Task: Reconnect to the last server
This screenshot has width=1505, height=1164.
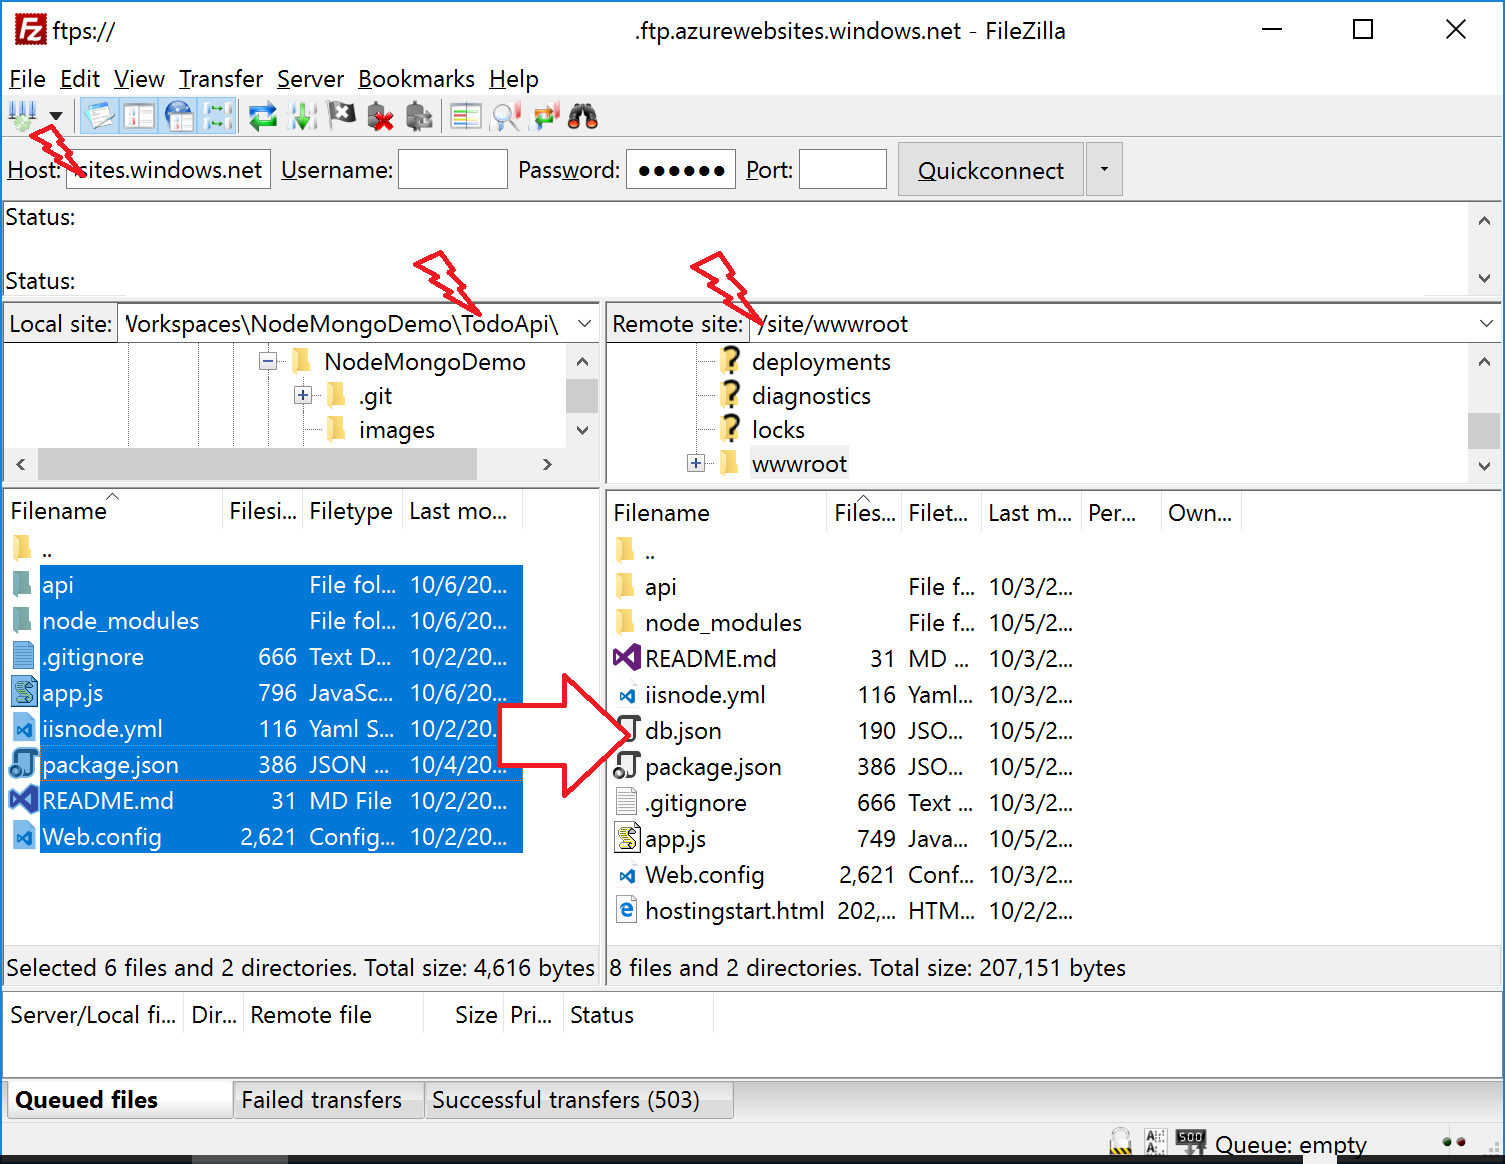Action: (x=419, y=117)
